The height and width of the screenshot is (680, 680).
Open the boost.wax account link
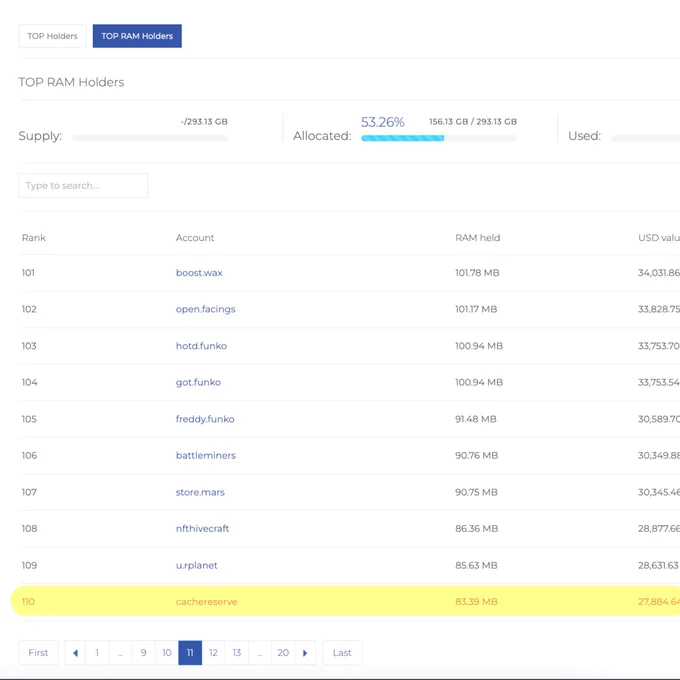(199, 273)
